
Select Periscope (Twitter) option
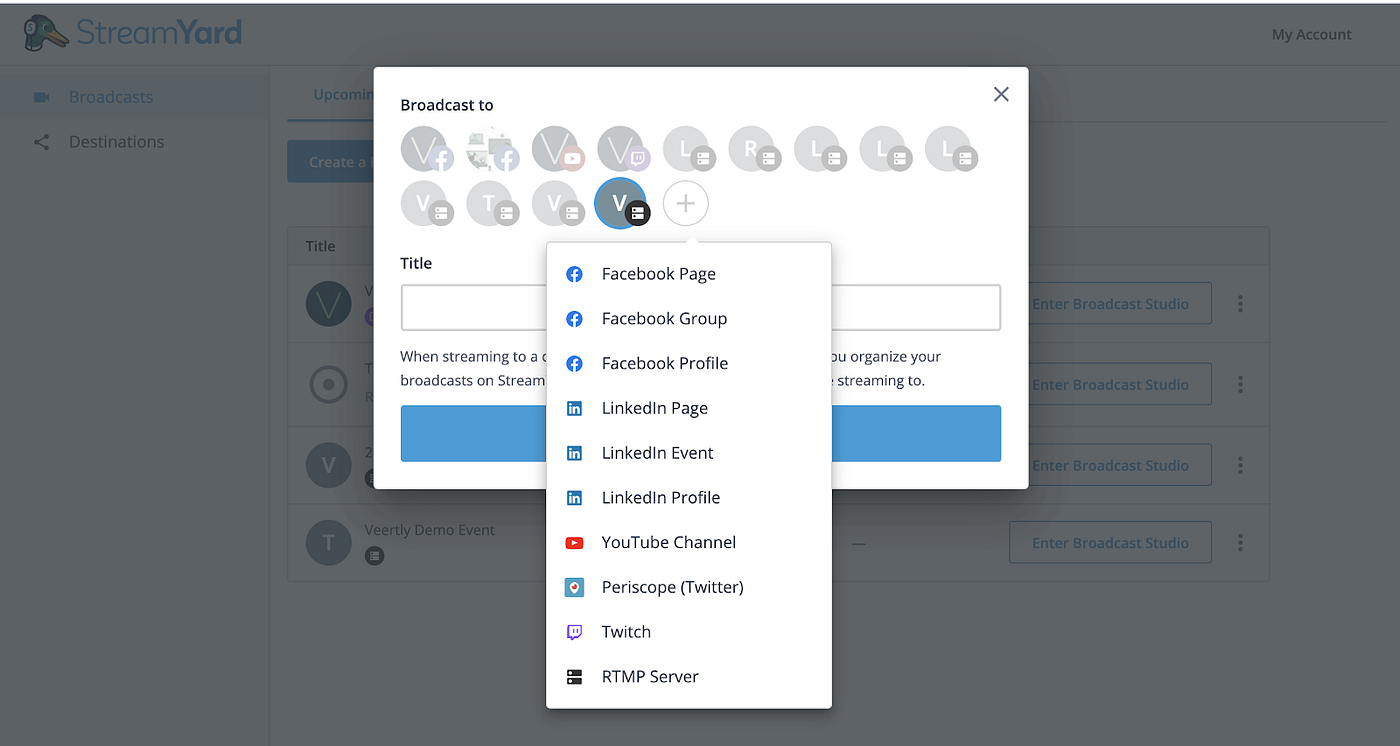[x=688, y=587]
